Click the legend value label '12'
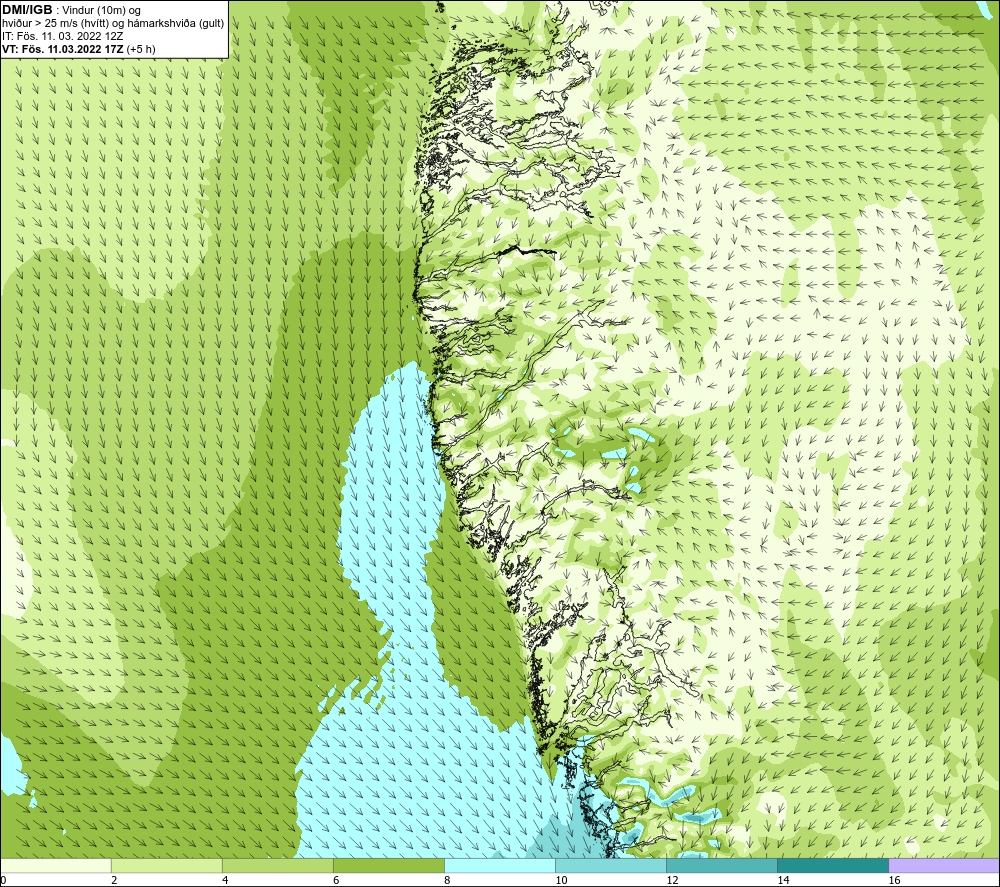This screenshot has height=887, width=1000. click(x=672, y=881)
